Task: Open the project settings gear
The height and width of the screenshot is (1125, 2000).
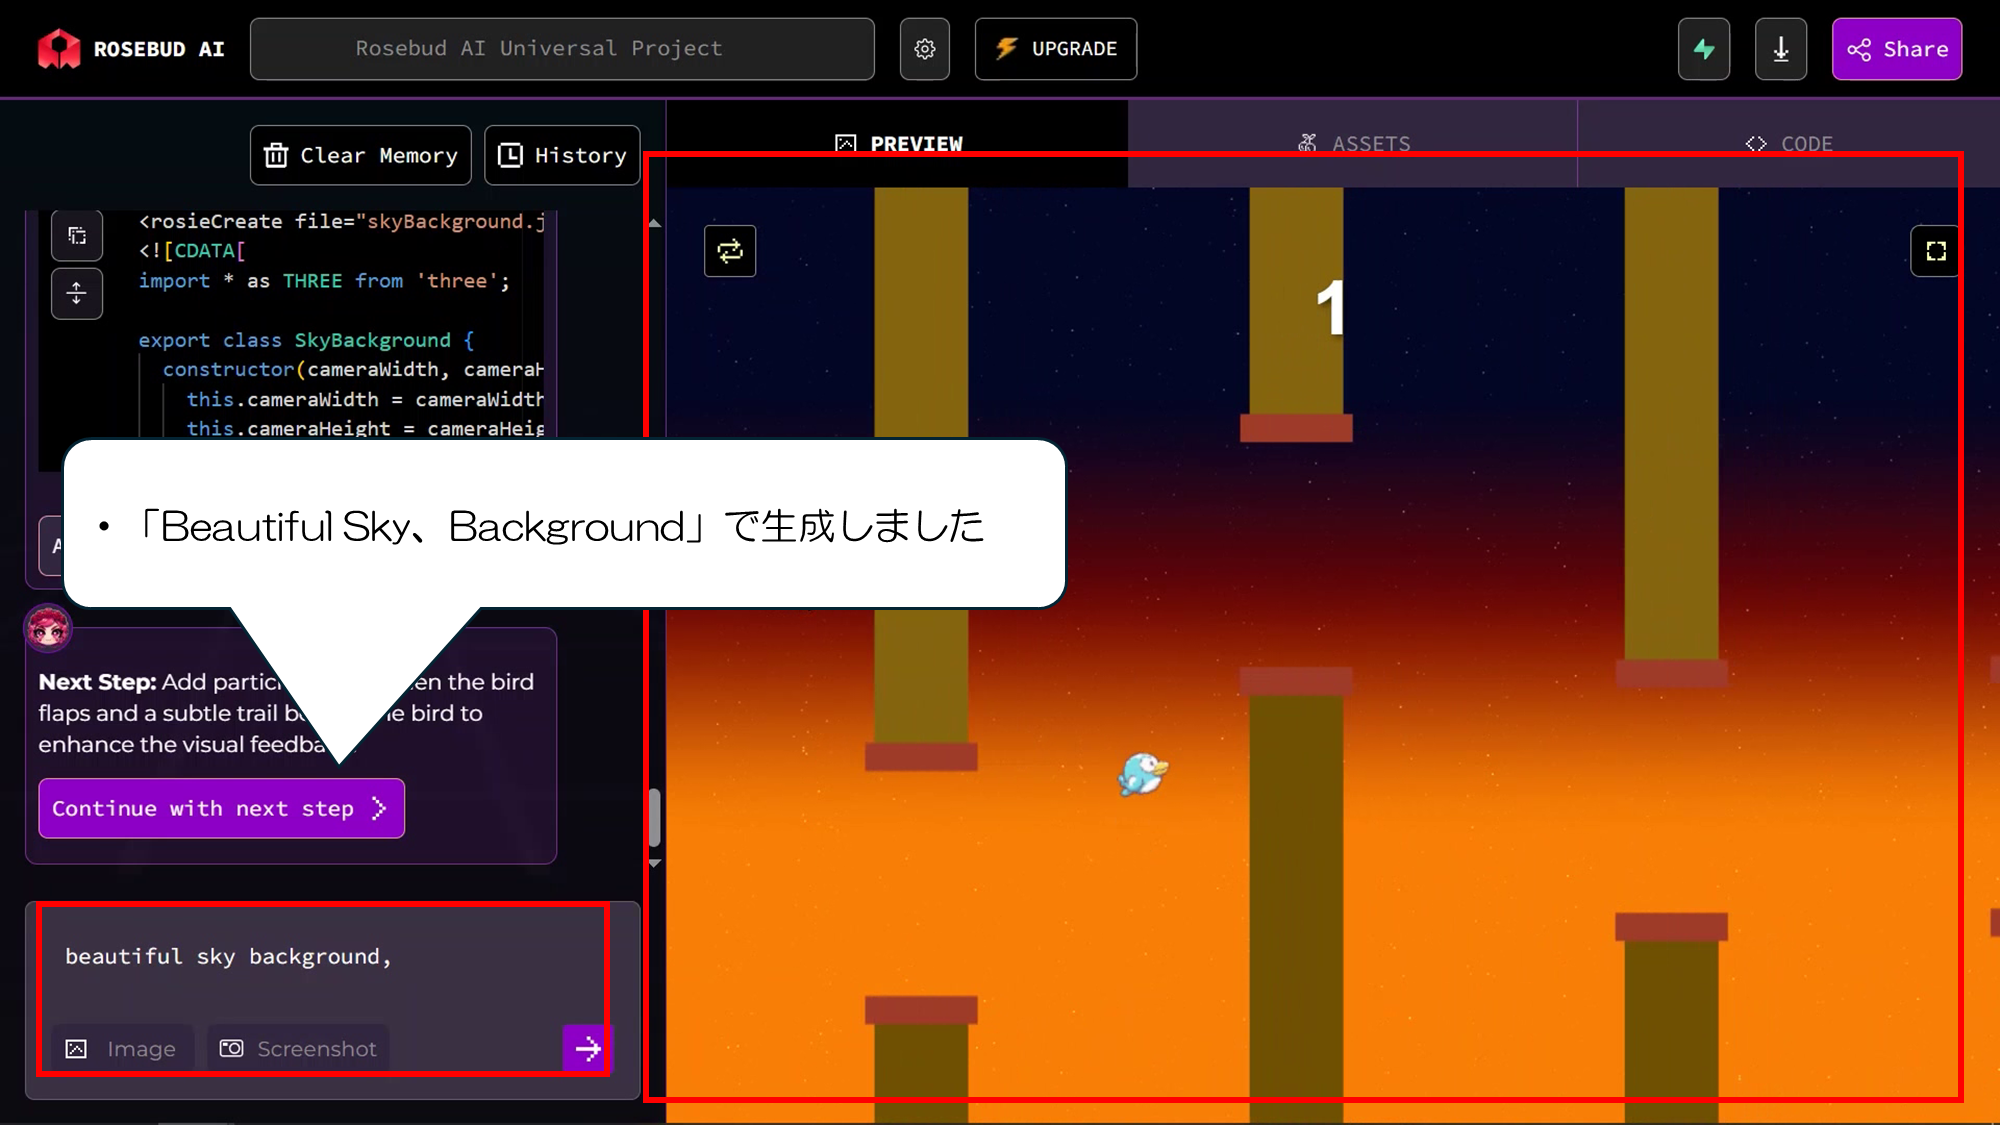Action: tap(924, 49)
